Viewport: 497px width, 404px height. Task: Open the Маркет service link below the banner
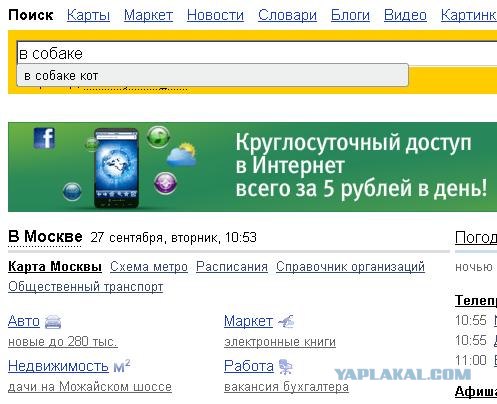coord(248,321)
